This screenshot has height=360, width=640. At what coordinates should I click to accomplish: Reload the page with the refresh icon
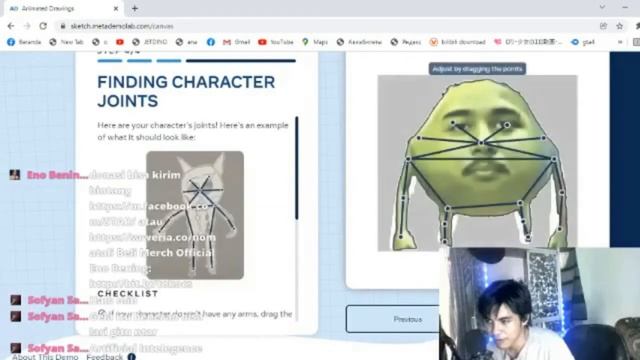point(43,26)
